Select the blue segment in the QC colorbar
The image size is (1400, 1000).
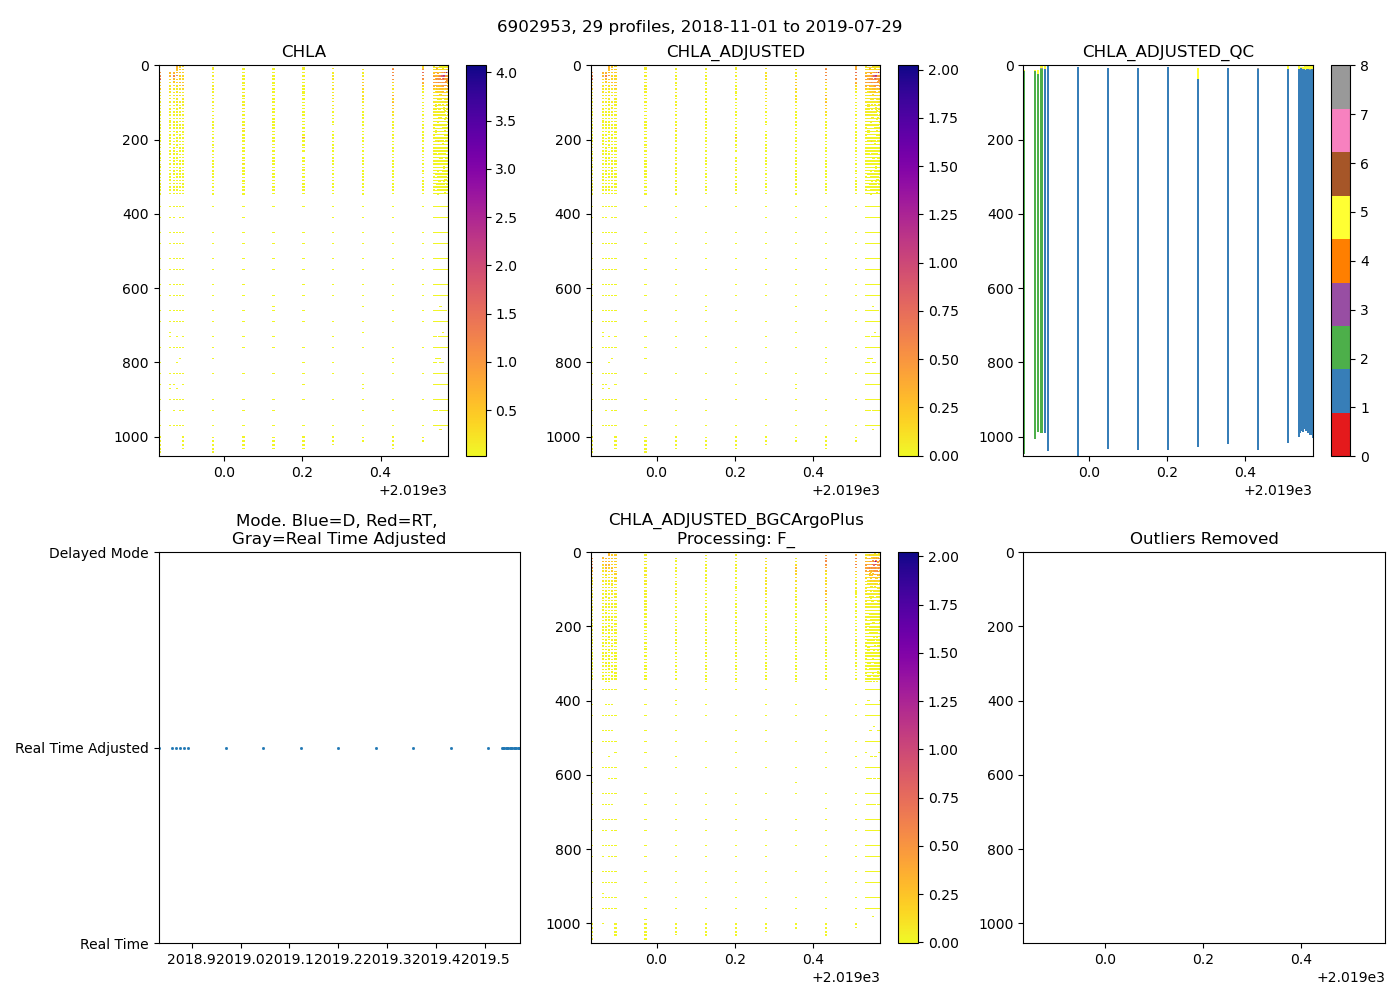tap(1340, 391)
